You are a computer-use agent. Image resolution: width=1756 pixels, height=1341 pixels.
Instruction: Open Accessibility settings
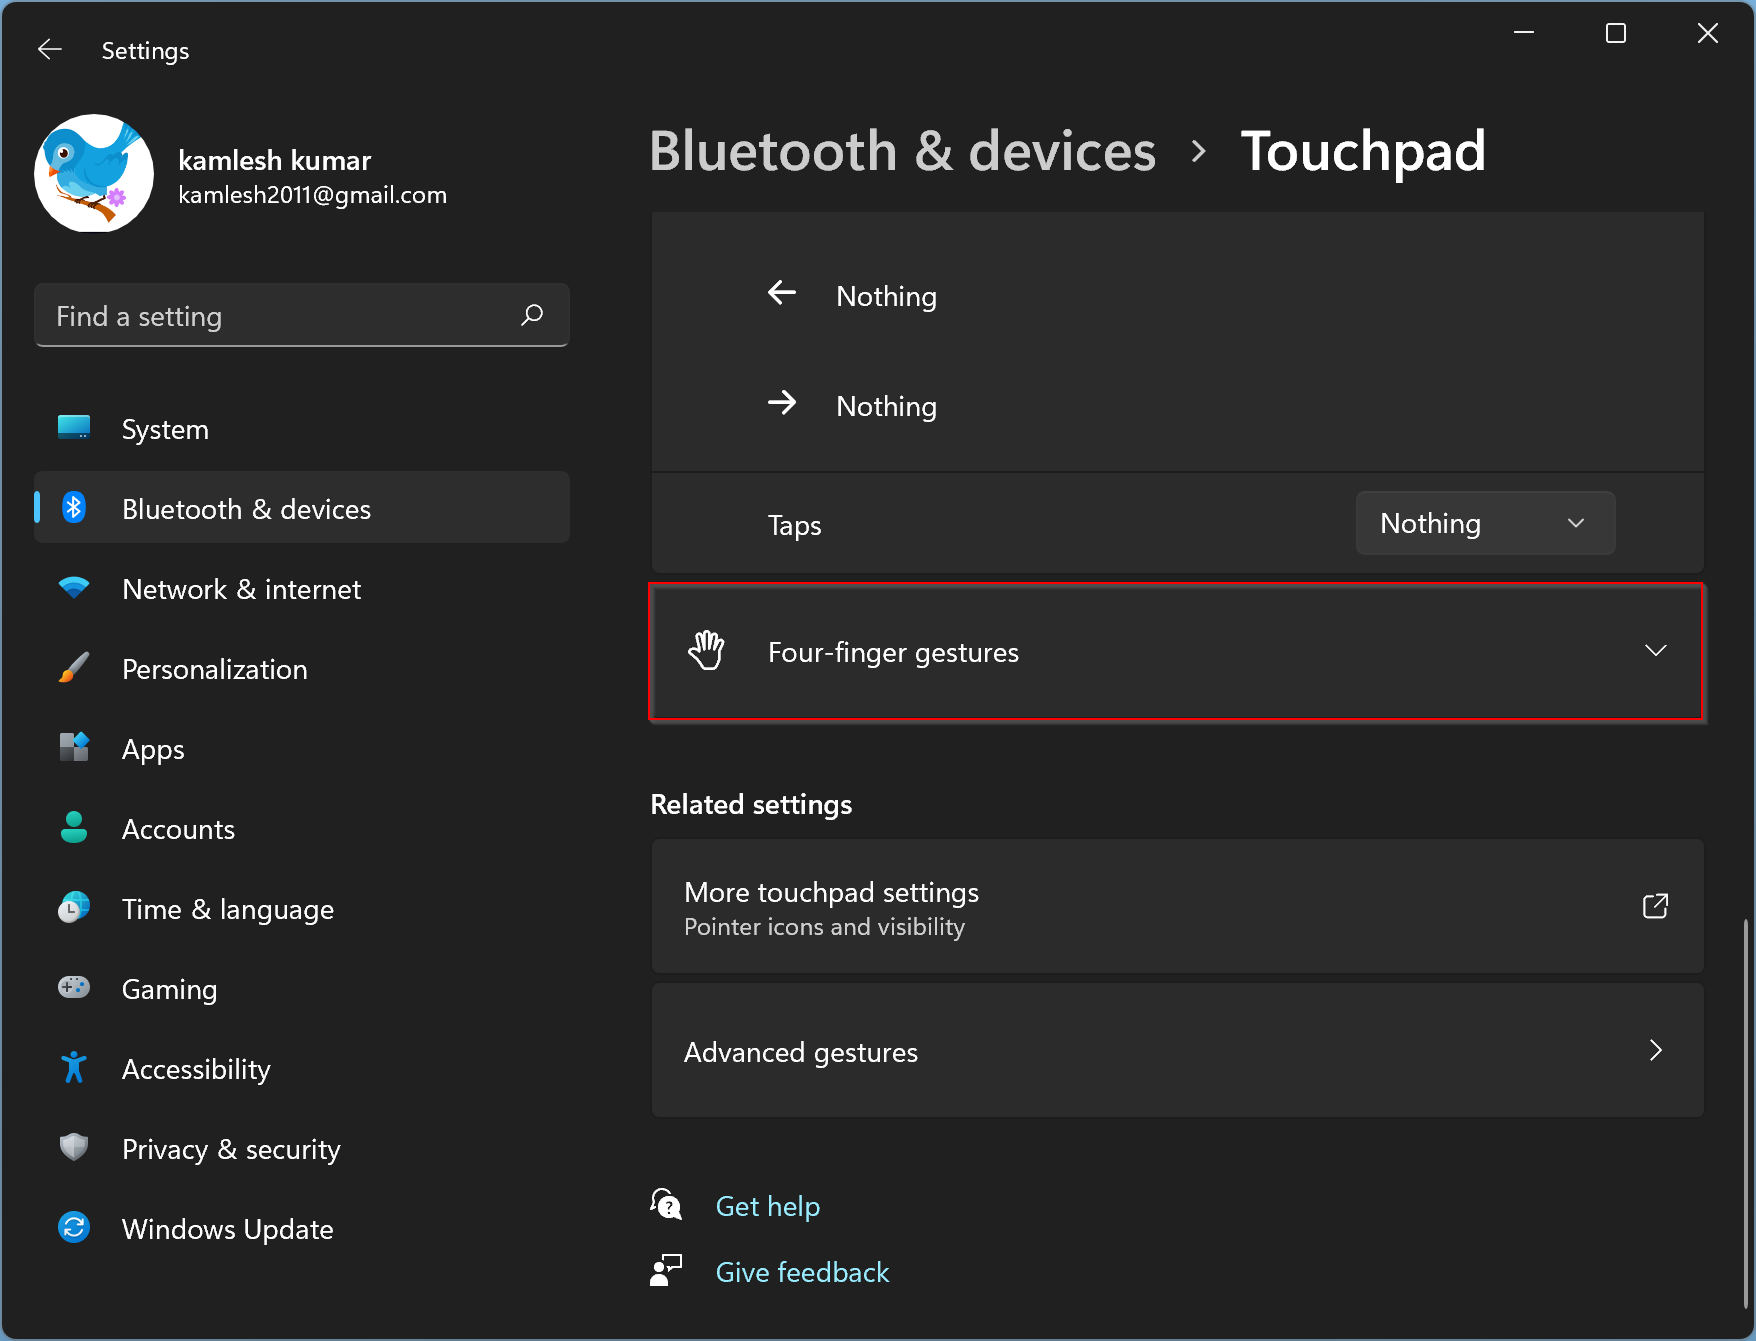point(302,1069)
